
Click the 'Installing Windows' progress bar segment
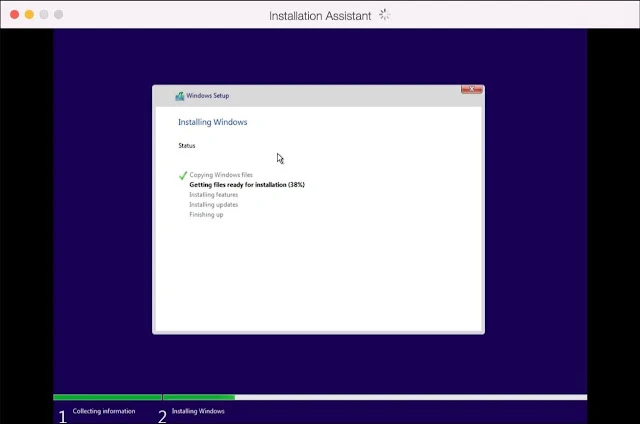point(375,397)
